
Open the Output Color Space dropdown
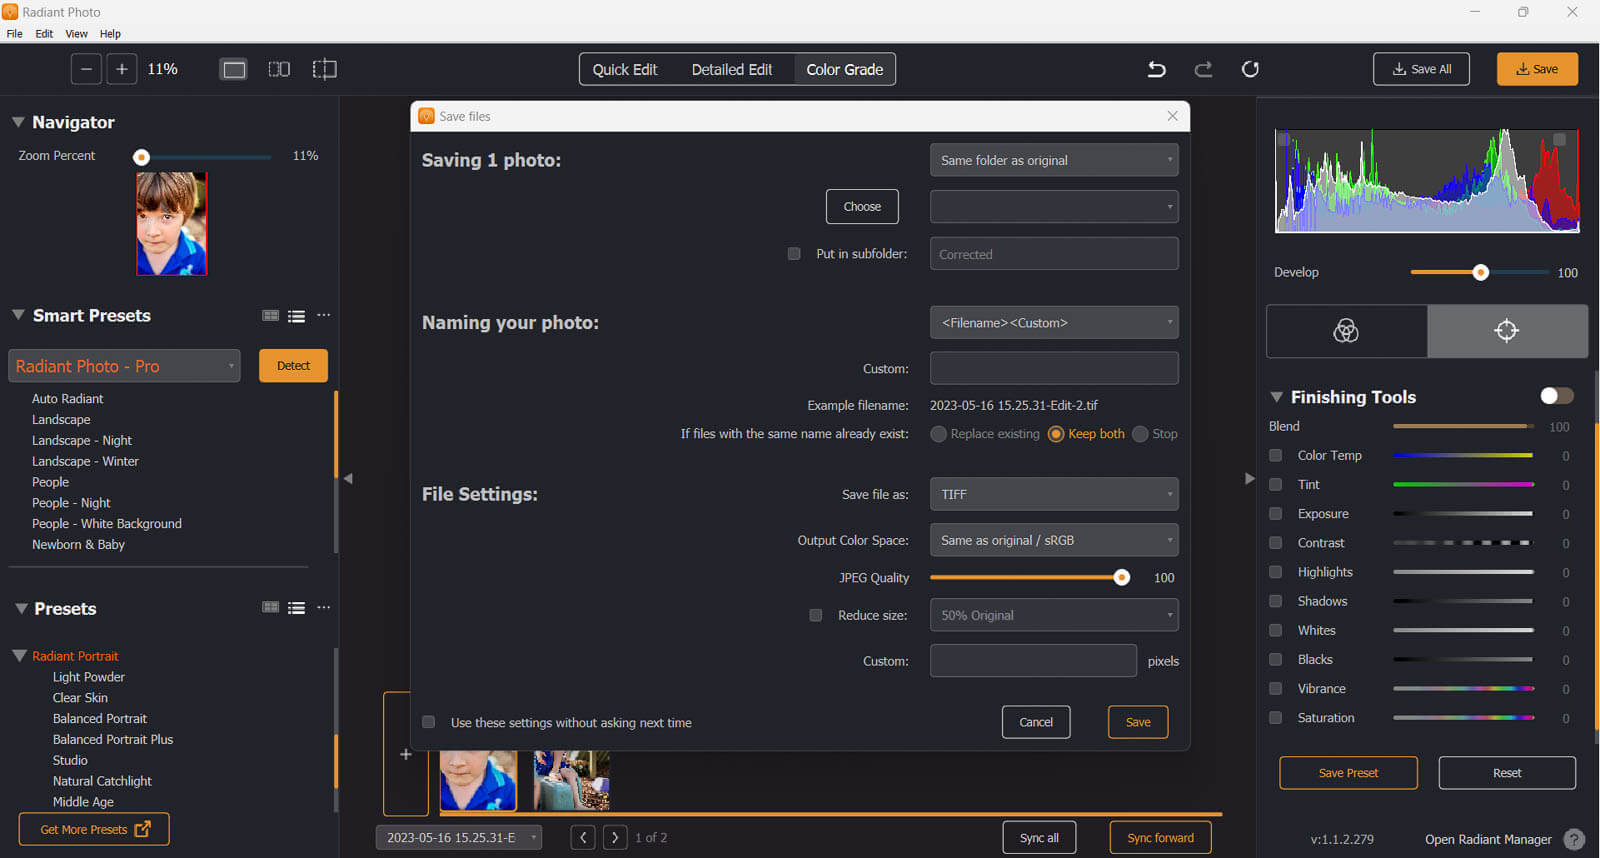pyautogui.click(x=1054, y=540)
